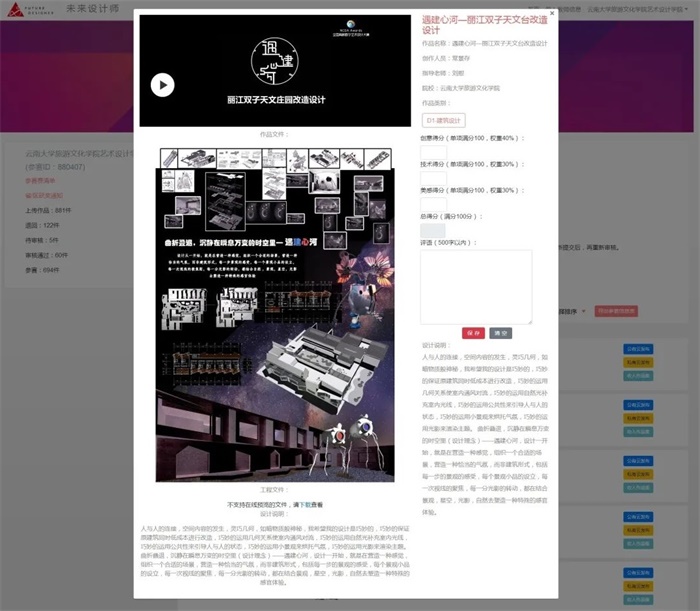The height and width of the screenshot is (611, 700).
Task: Clear the form with grey 清空 button
Action: tap(500, 333)
